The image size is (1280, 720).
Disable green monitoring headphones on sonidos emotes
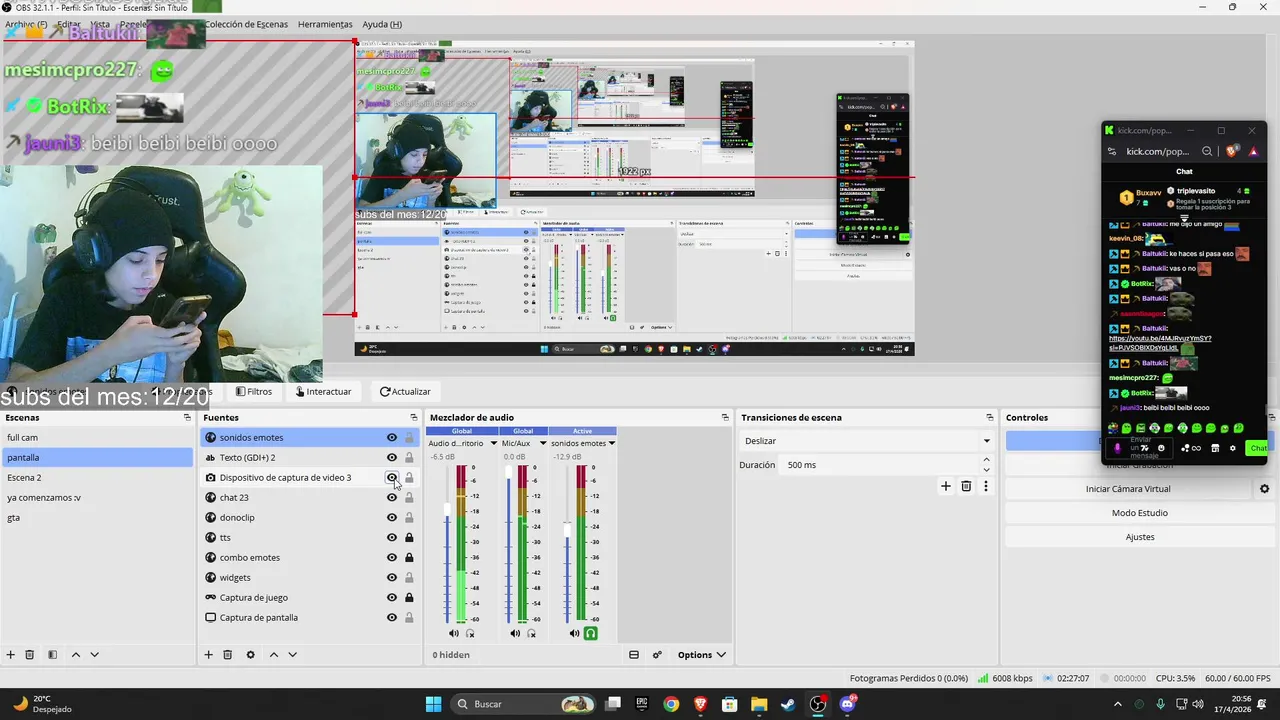pyautogui.click(x=591, y=633)
